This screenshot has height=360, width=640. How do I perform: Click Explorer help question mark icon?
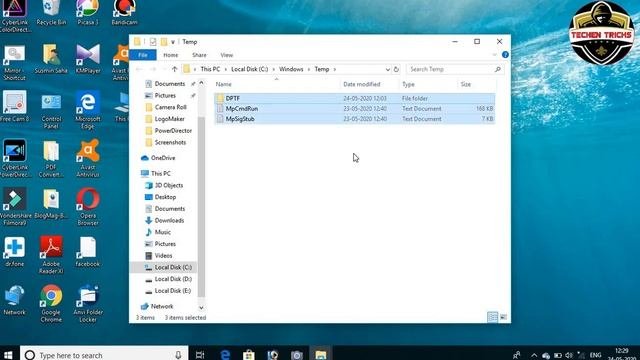tap(505, 55)
